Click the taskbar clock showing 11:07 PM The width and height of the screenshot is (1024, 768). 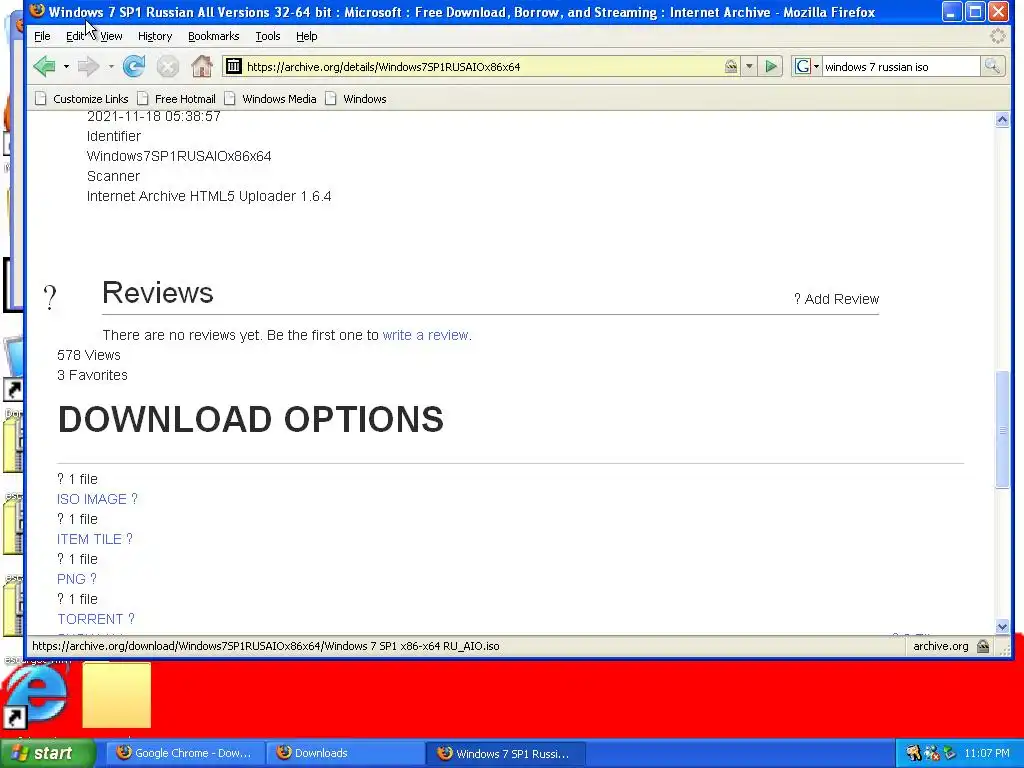pos(986,753)
